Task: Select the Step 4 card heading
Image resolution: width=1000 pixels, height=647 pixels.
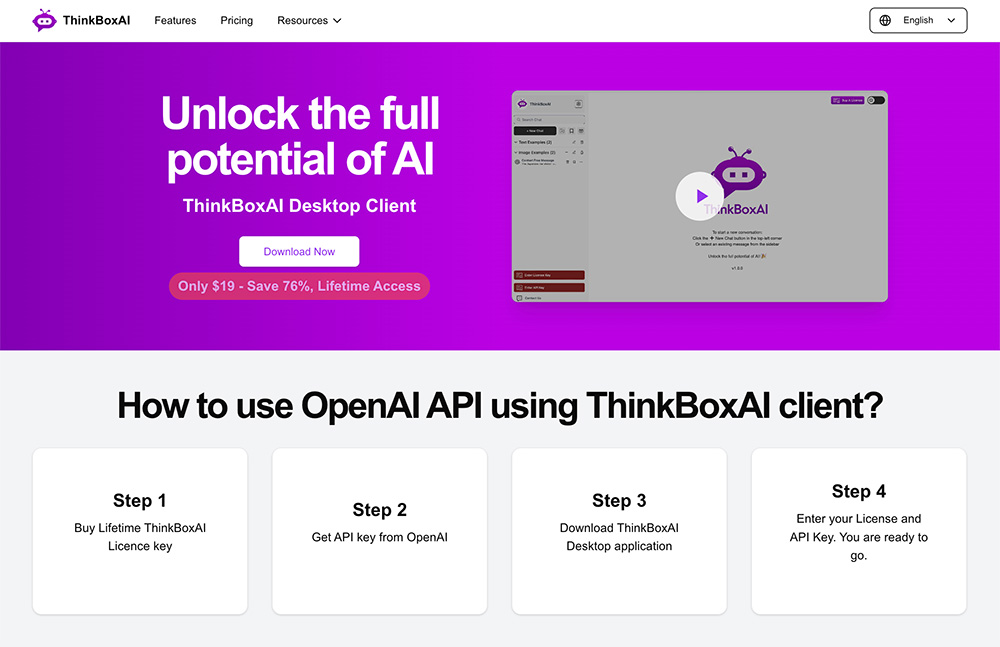Action: click(859, 491)
